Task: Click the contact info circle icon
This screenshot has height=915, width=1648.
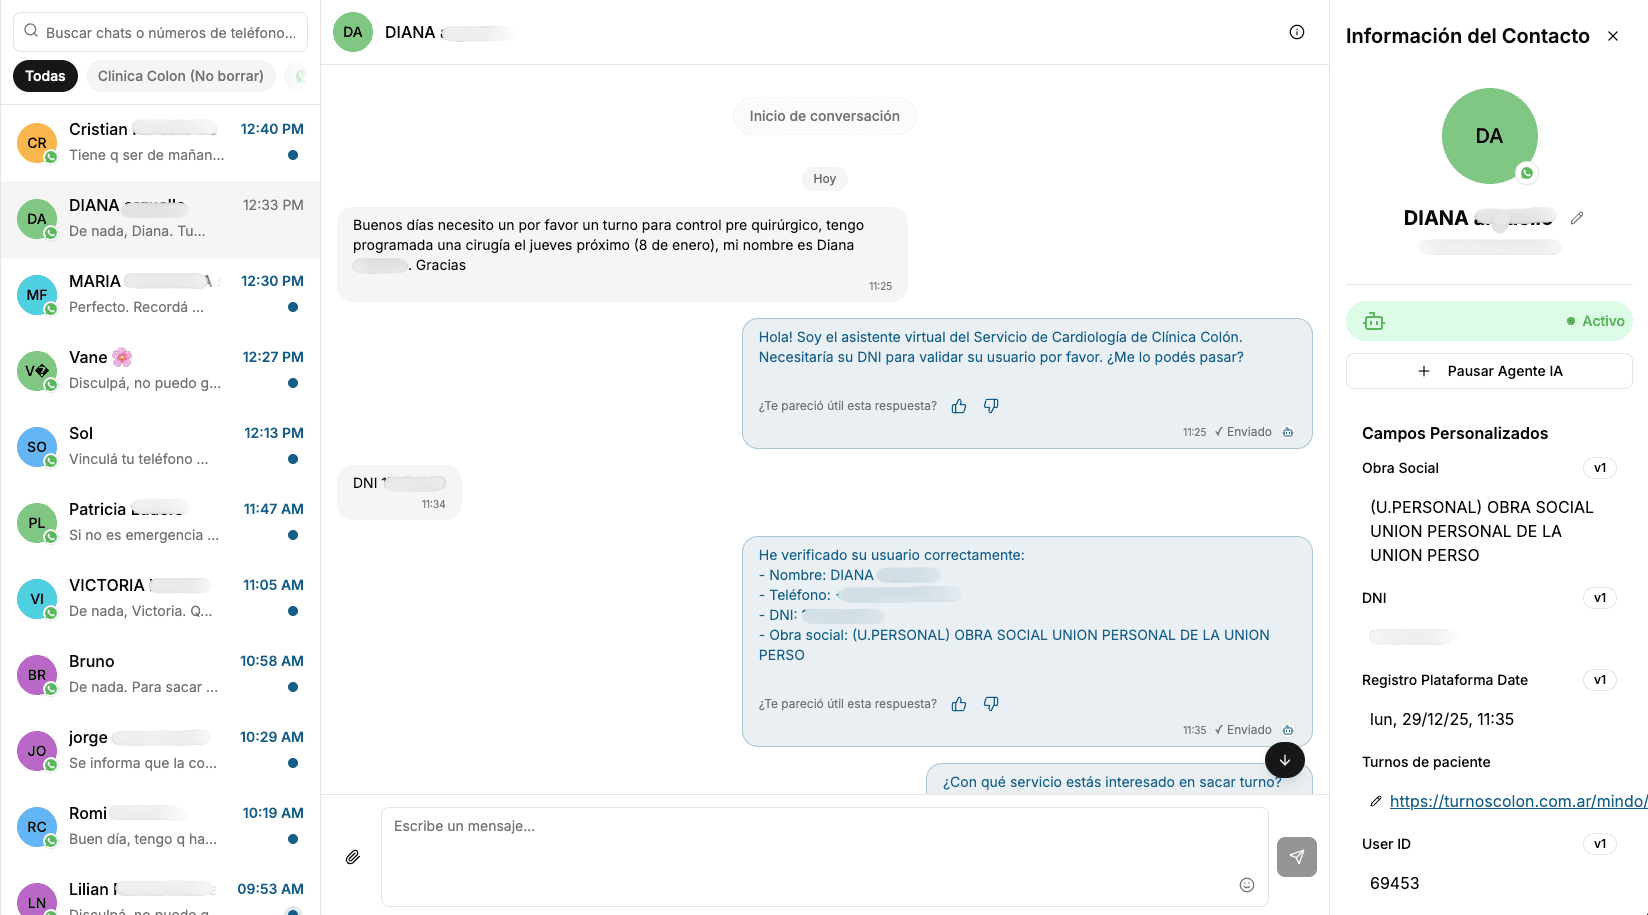Action: [x=1297, y=32]
